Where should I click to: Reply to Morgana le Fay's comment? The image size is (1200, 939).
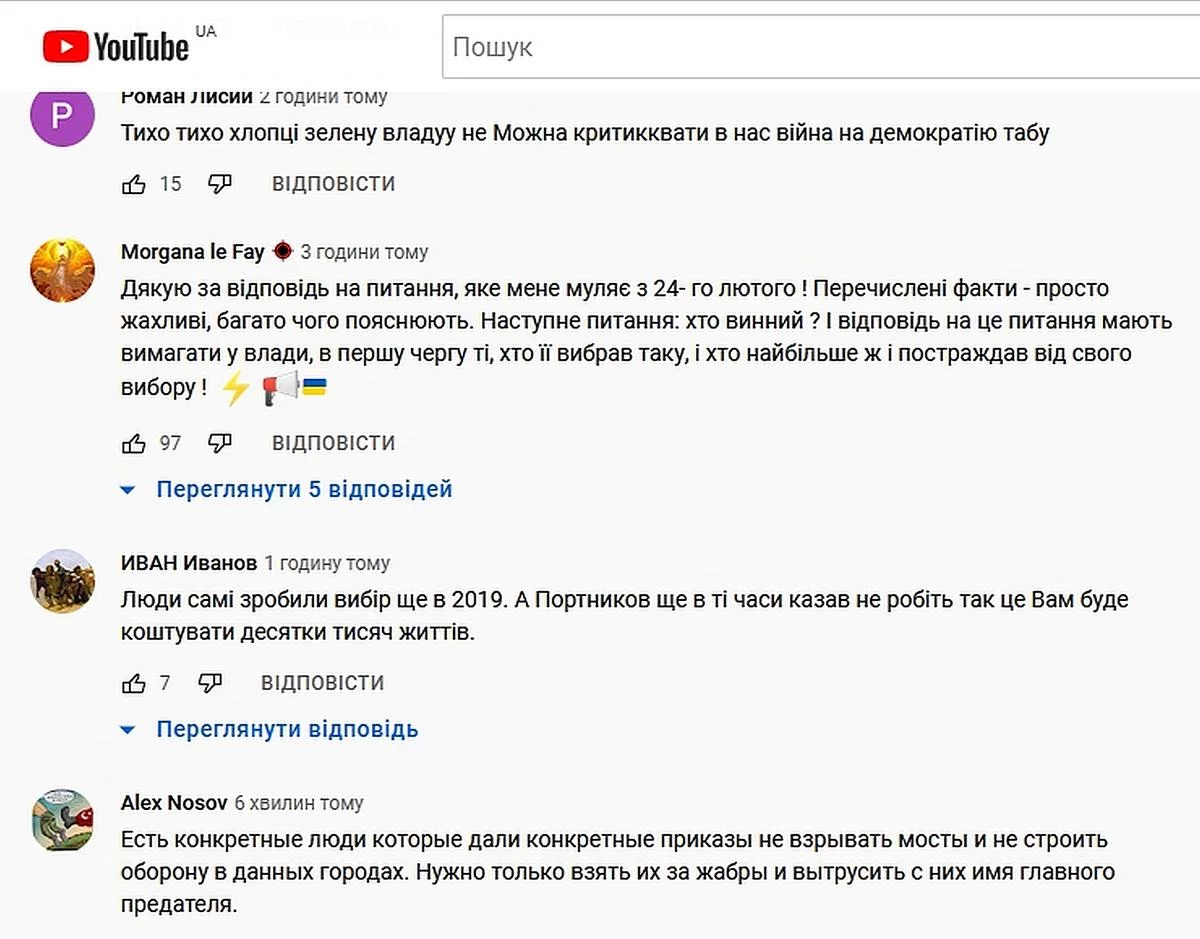(333, 443)
